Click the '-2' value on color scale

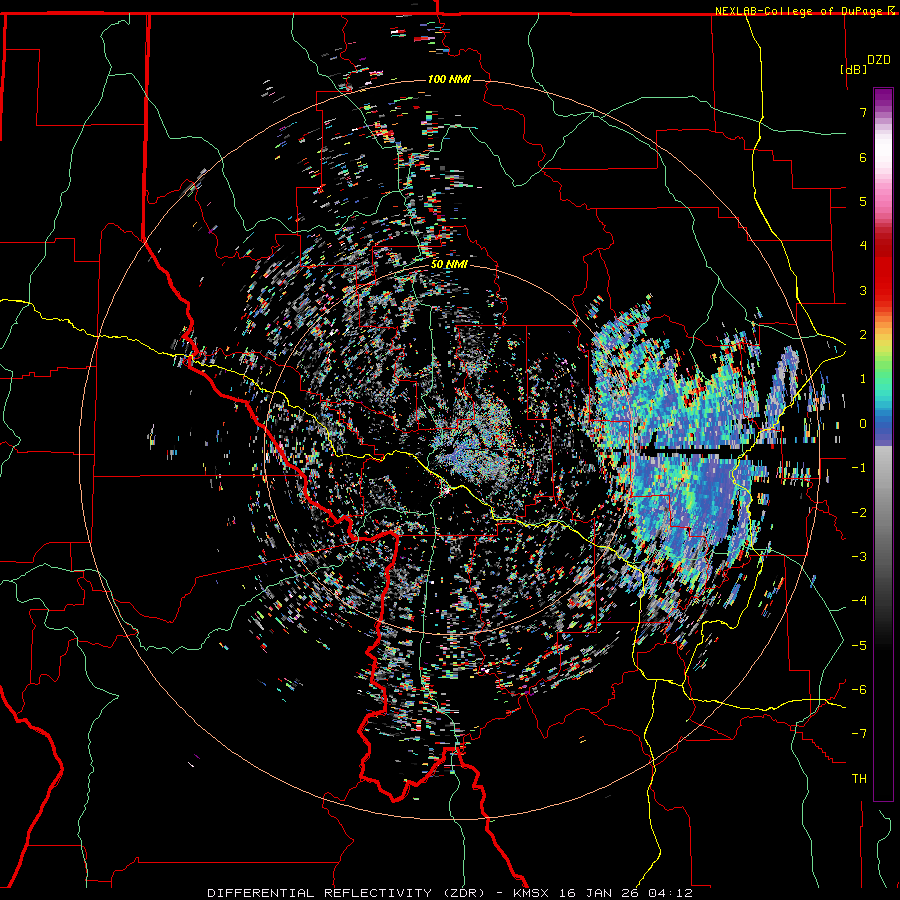pyautogui.click(x=859, y=513)
